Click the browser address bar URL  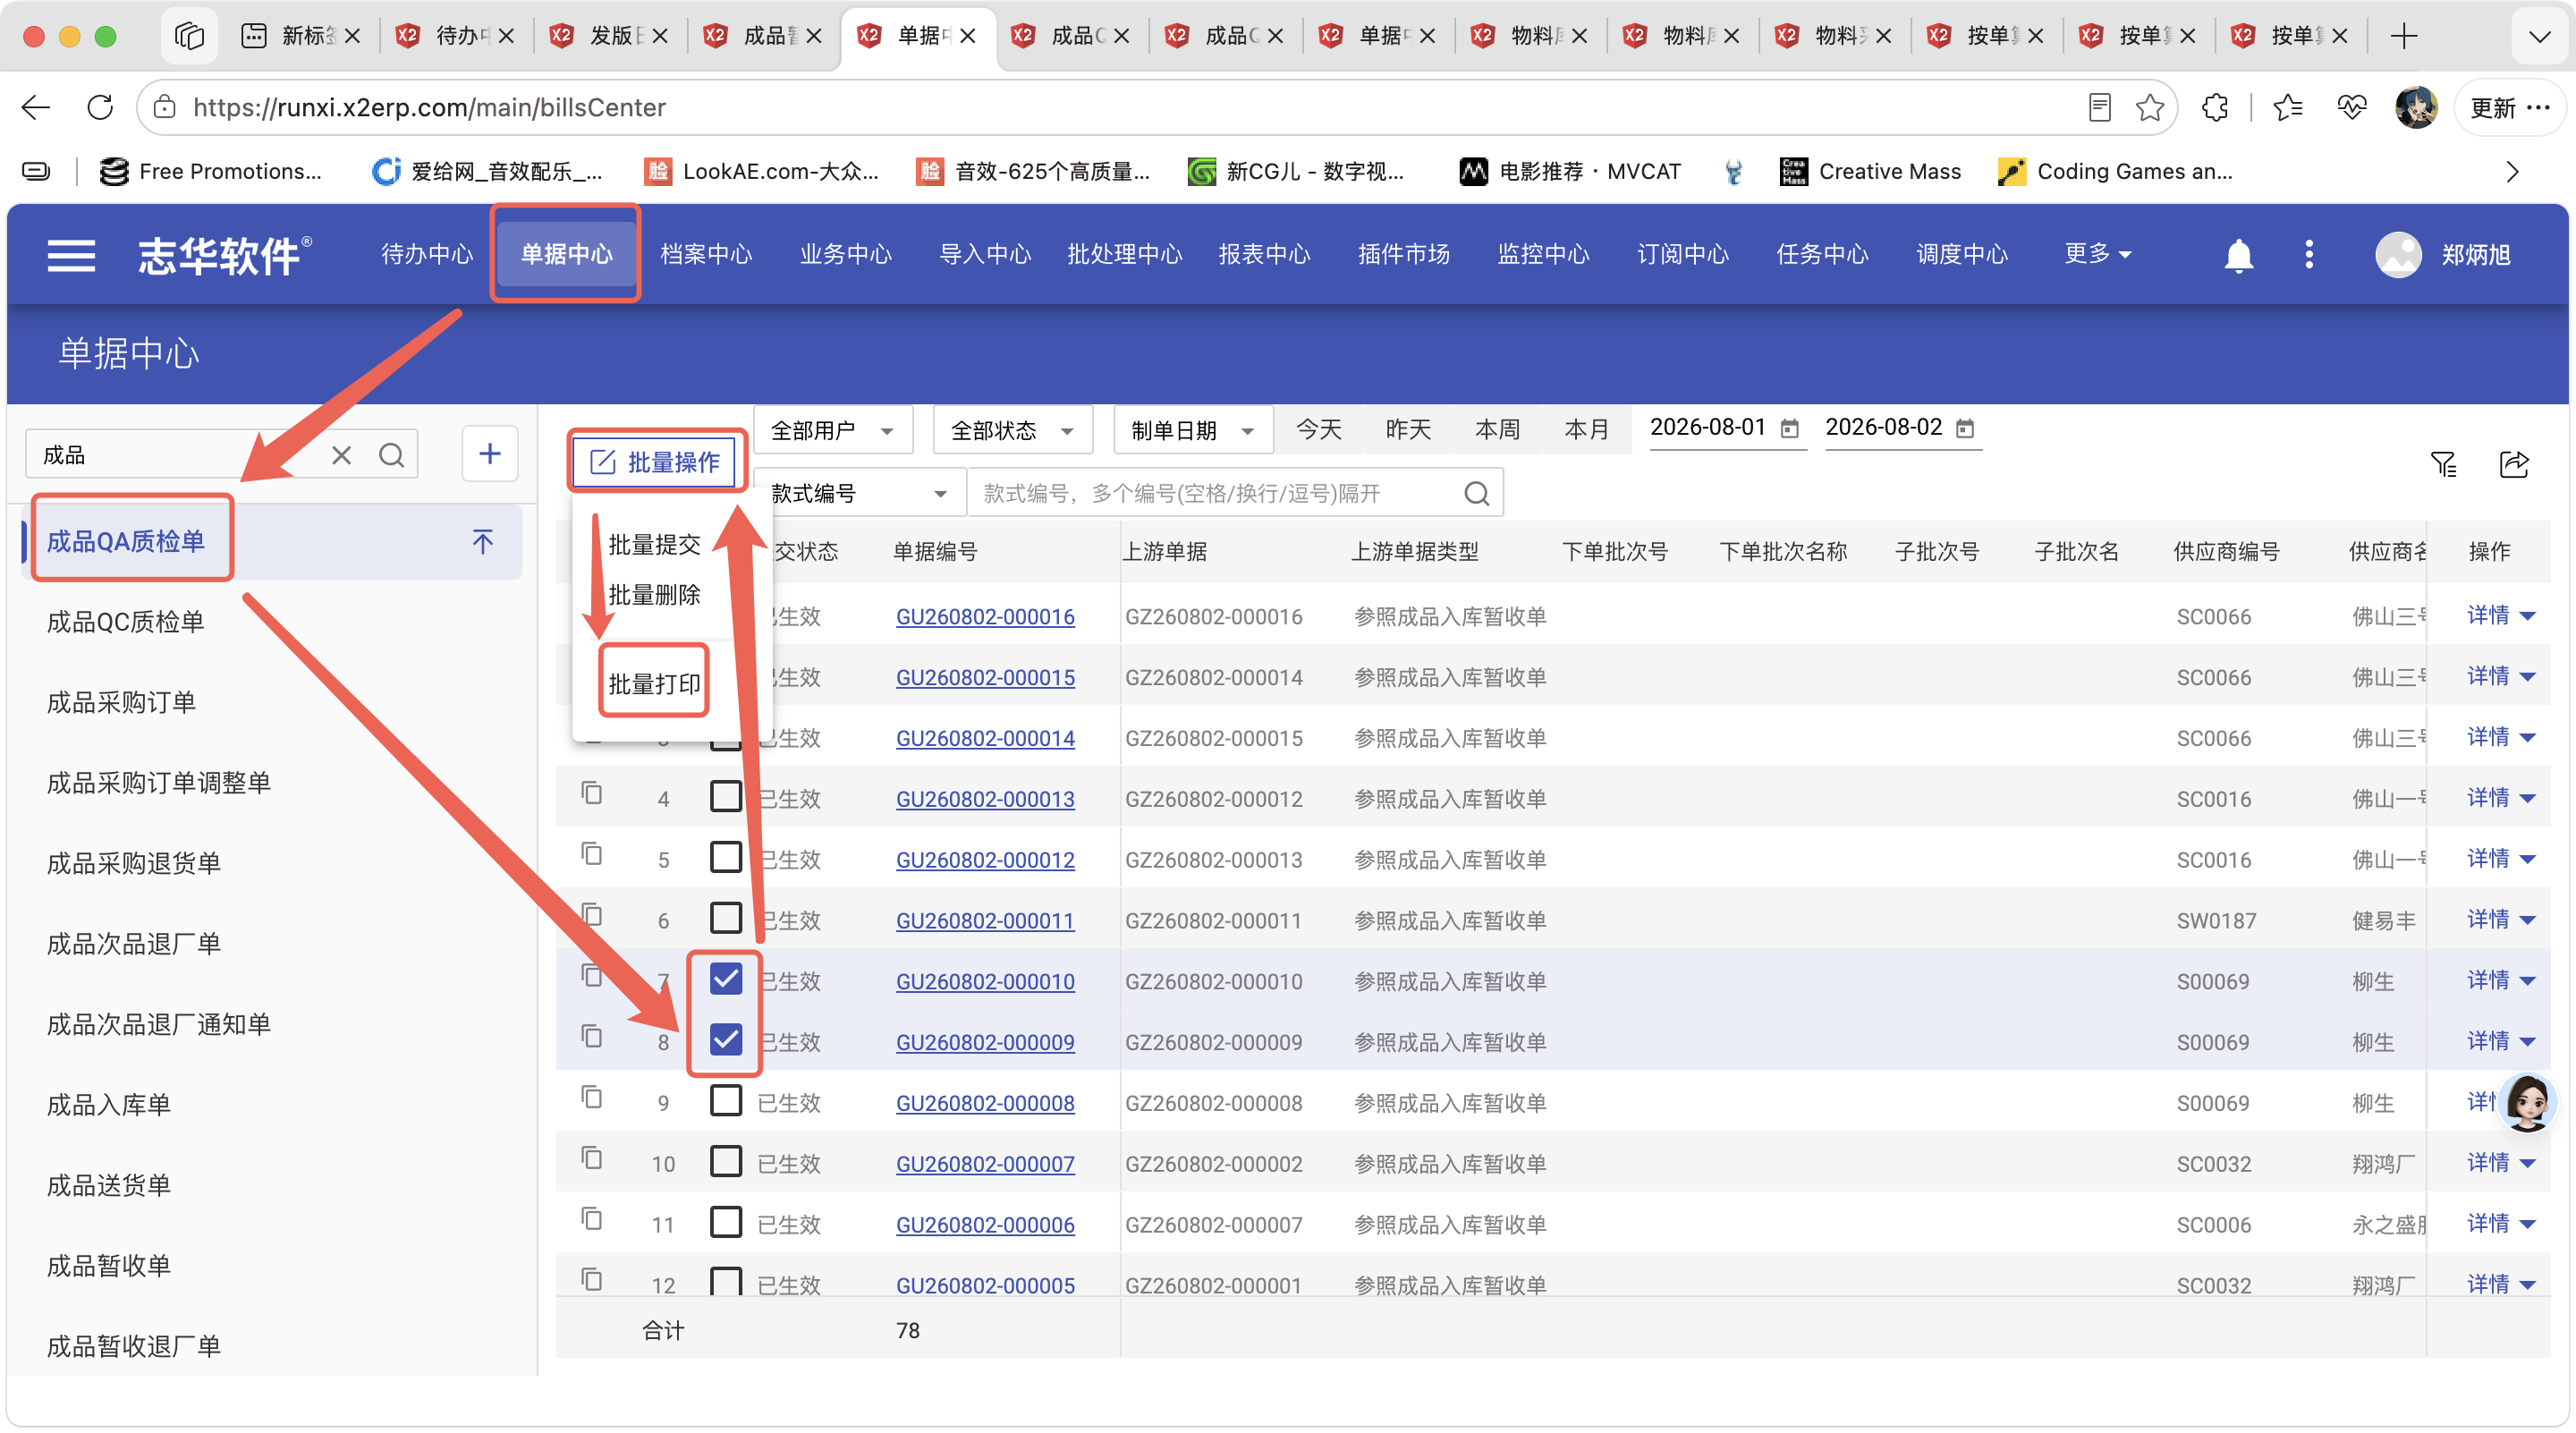pos(430,107)
